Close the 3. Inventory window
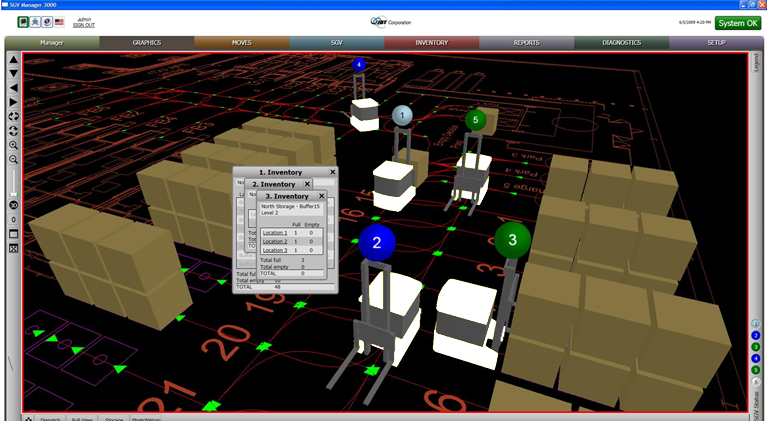 (322, 196)
